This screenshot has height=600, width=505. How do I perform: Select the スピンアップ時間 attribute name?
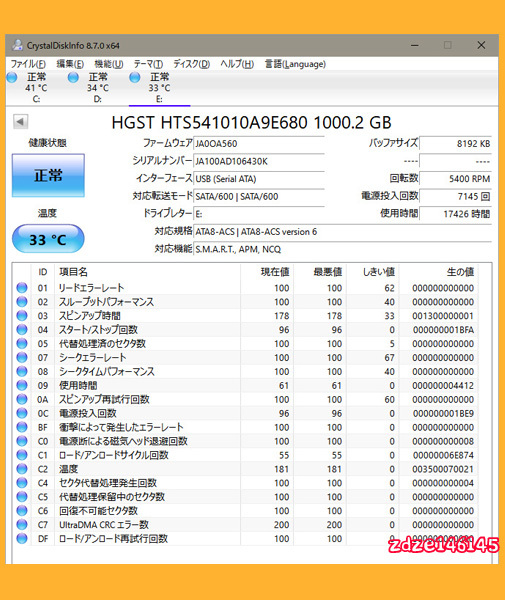pyautogui.click(x=90, y=316)
